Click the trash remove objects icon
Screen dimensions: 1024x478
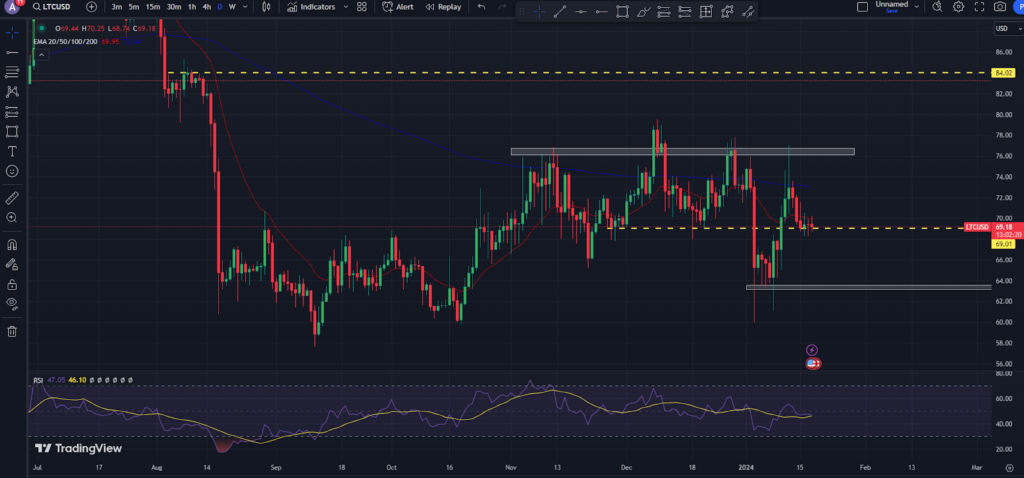pos(12,332)
